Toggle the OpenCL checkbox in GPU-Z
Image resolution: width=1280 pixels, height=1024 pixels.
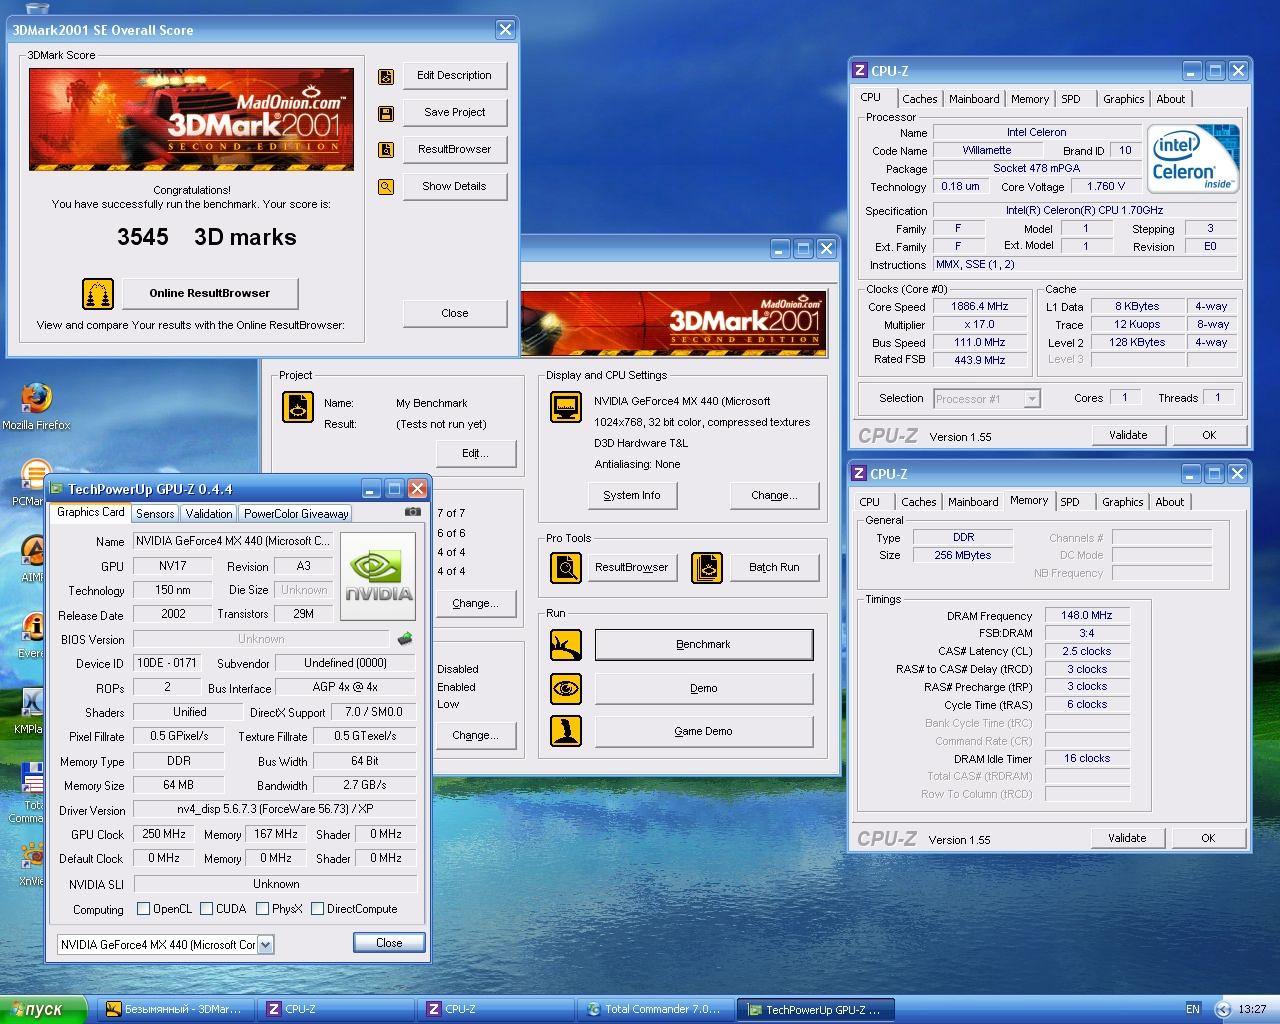[144, 909]
